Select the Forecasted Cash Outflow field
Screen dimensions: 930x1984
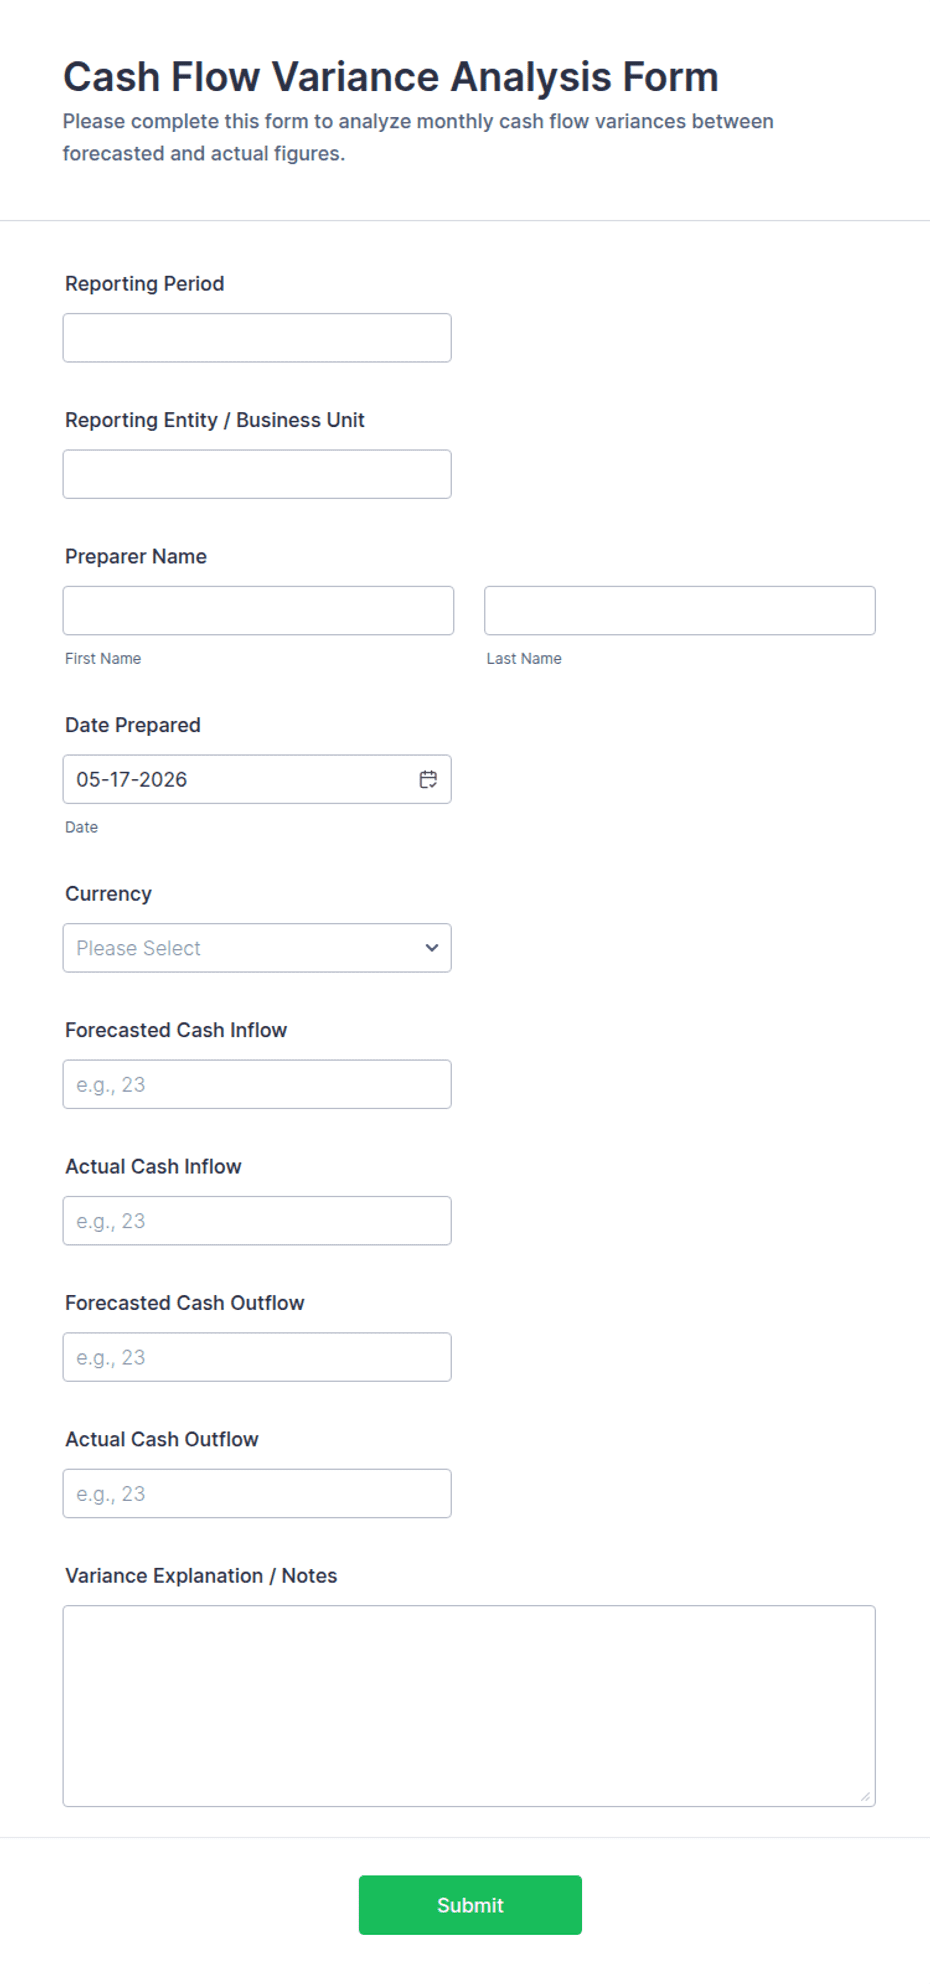click(257, 1357)
